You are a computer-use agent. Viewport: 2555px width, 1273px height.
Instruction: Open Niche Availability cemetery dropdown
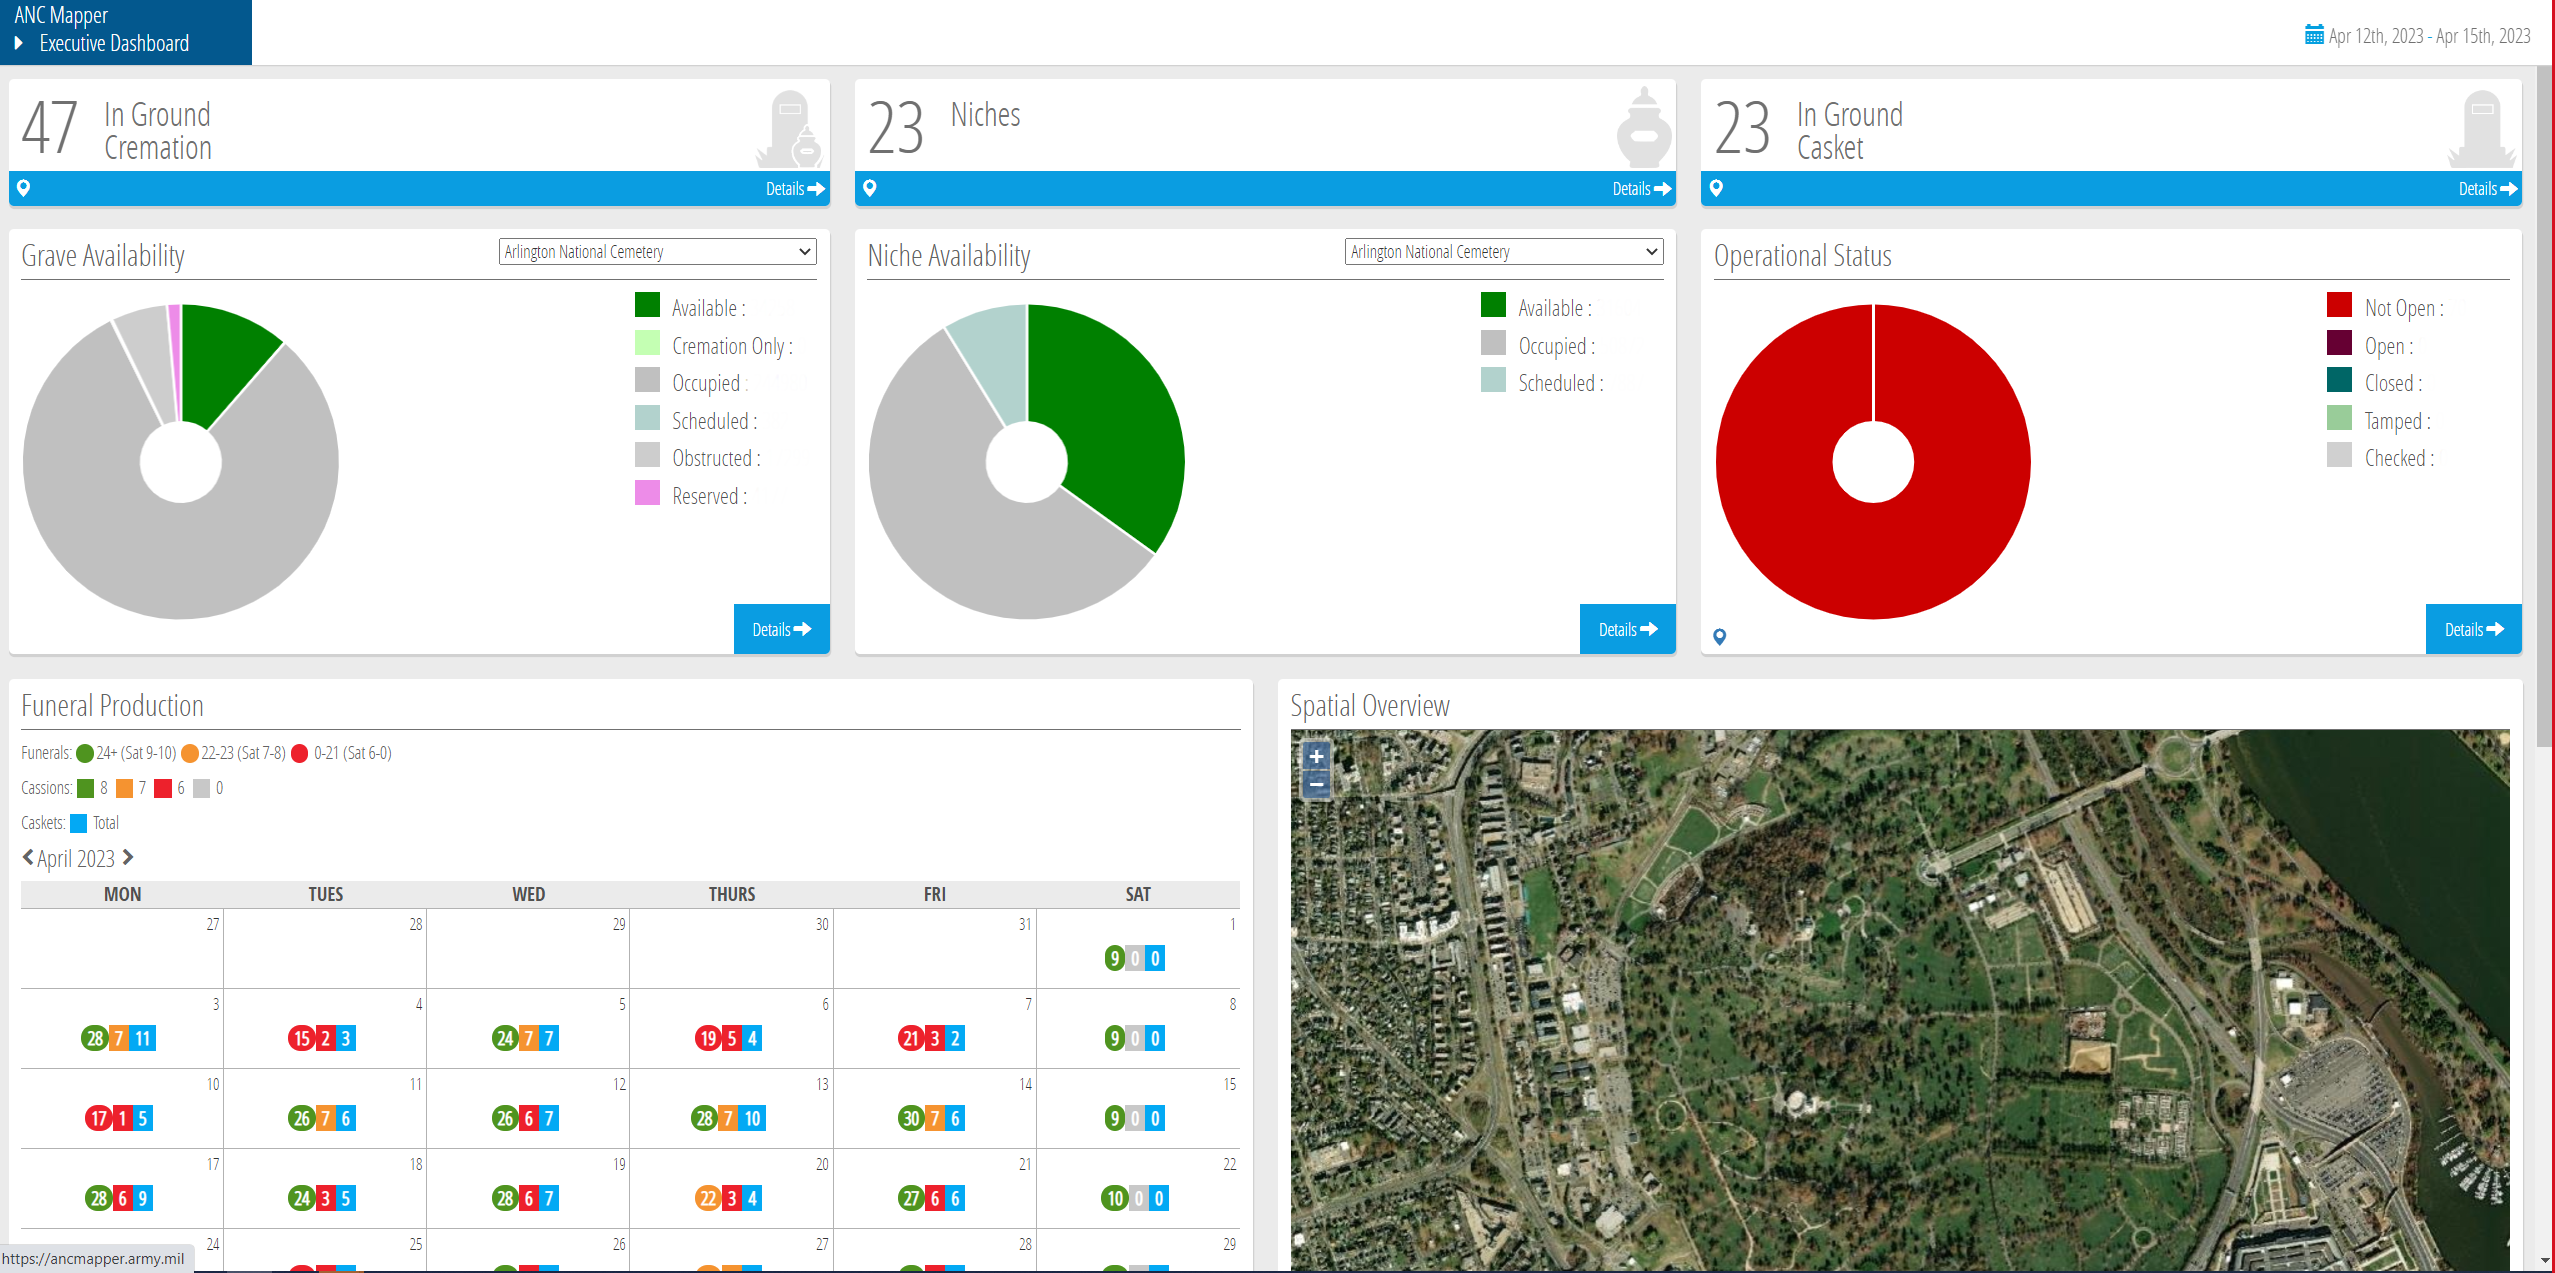pos(1504,251)
